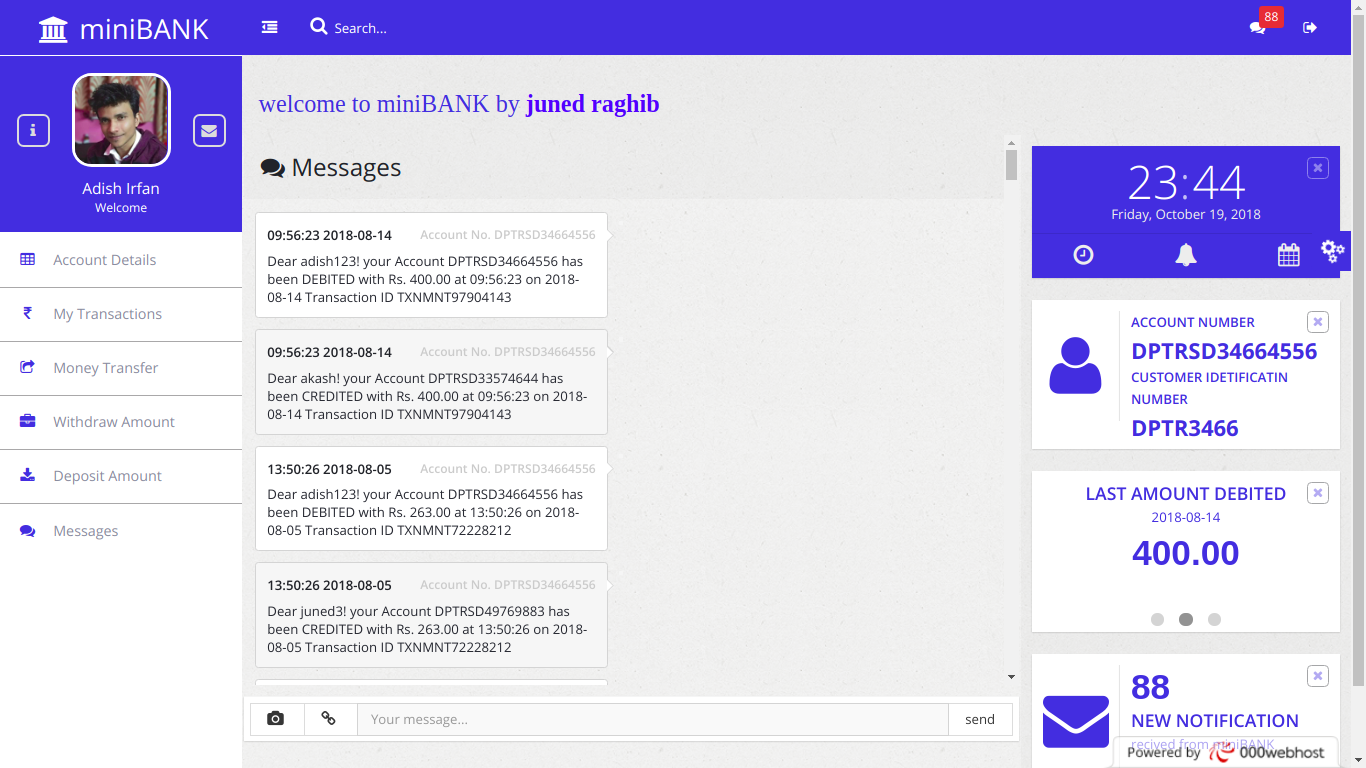
Task: Click the share icon beside Money Transfer
Action: click(x=28, y=367)
